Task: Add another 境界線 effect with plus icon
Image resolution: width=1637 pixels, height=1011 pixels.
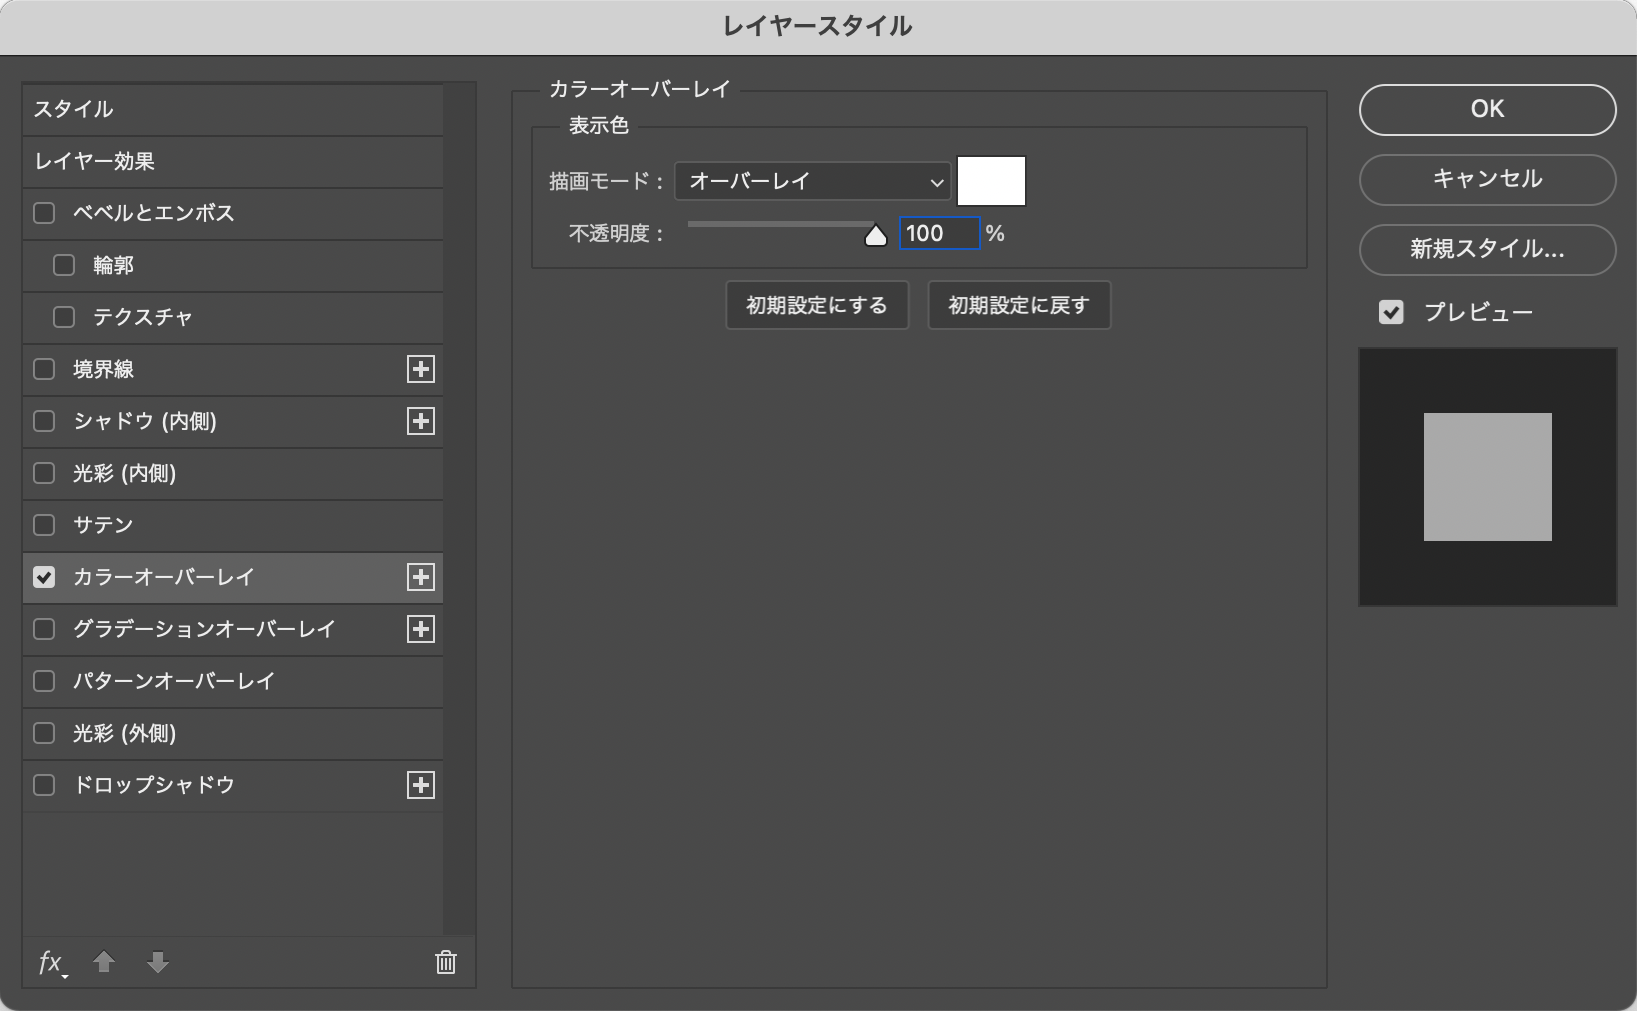Action: point(421,369)
